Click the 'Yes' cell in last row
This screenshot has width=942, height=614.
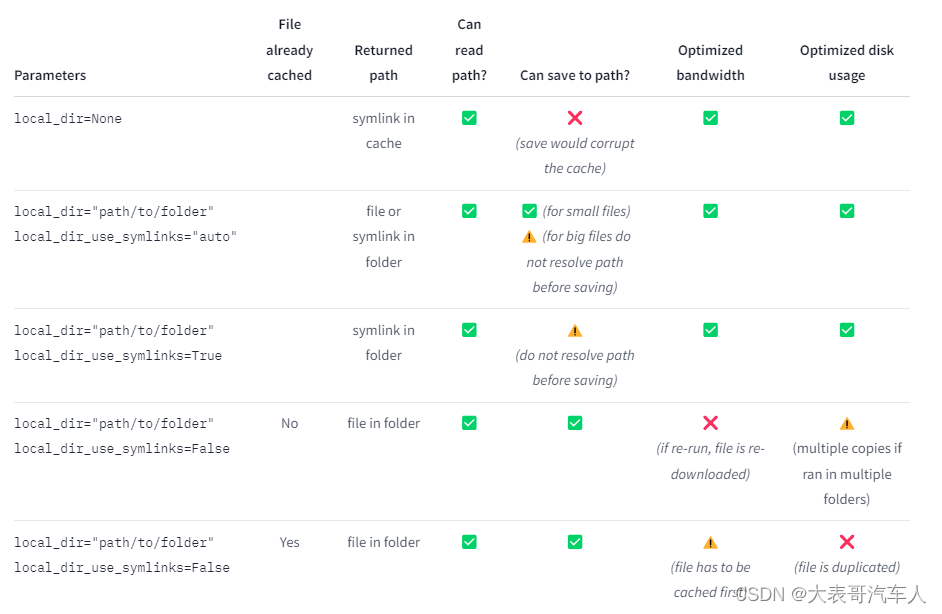290,542
